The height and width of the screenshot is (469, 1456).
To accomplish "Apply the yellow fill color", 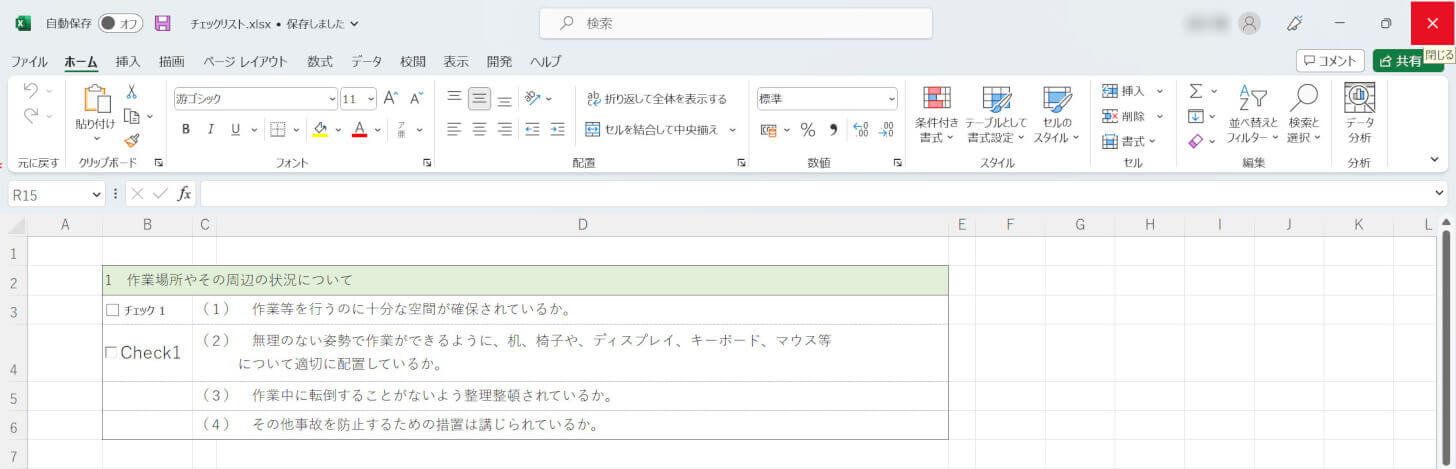I will click(x=320, y=129).
